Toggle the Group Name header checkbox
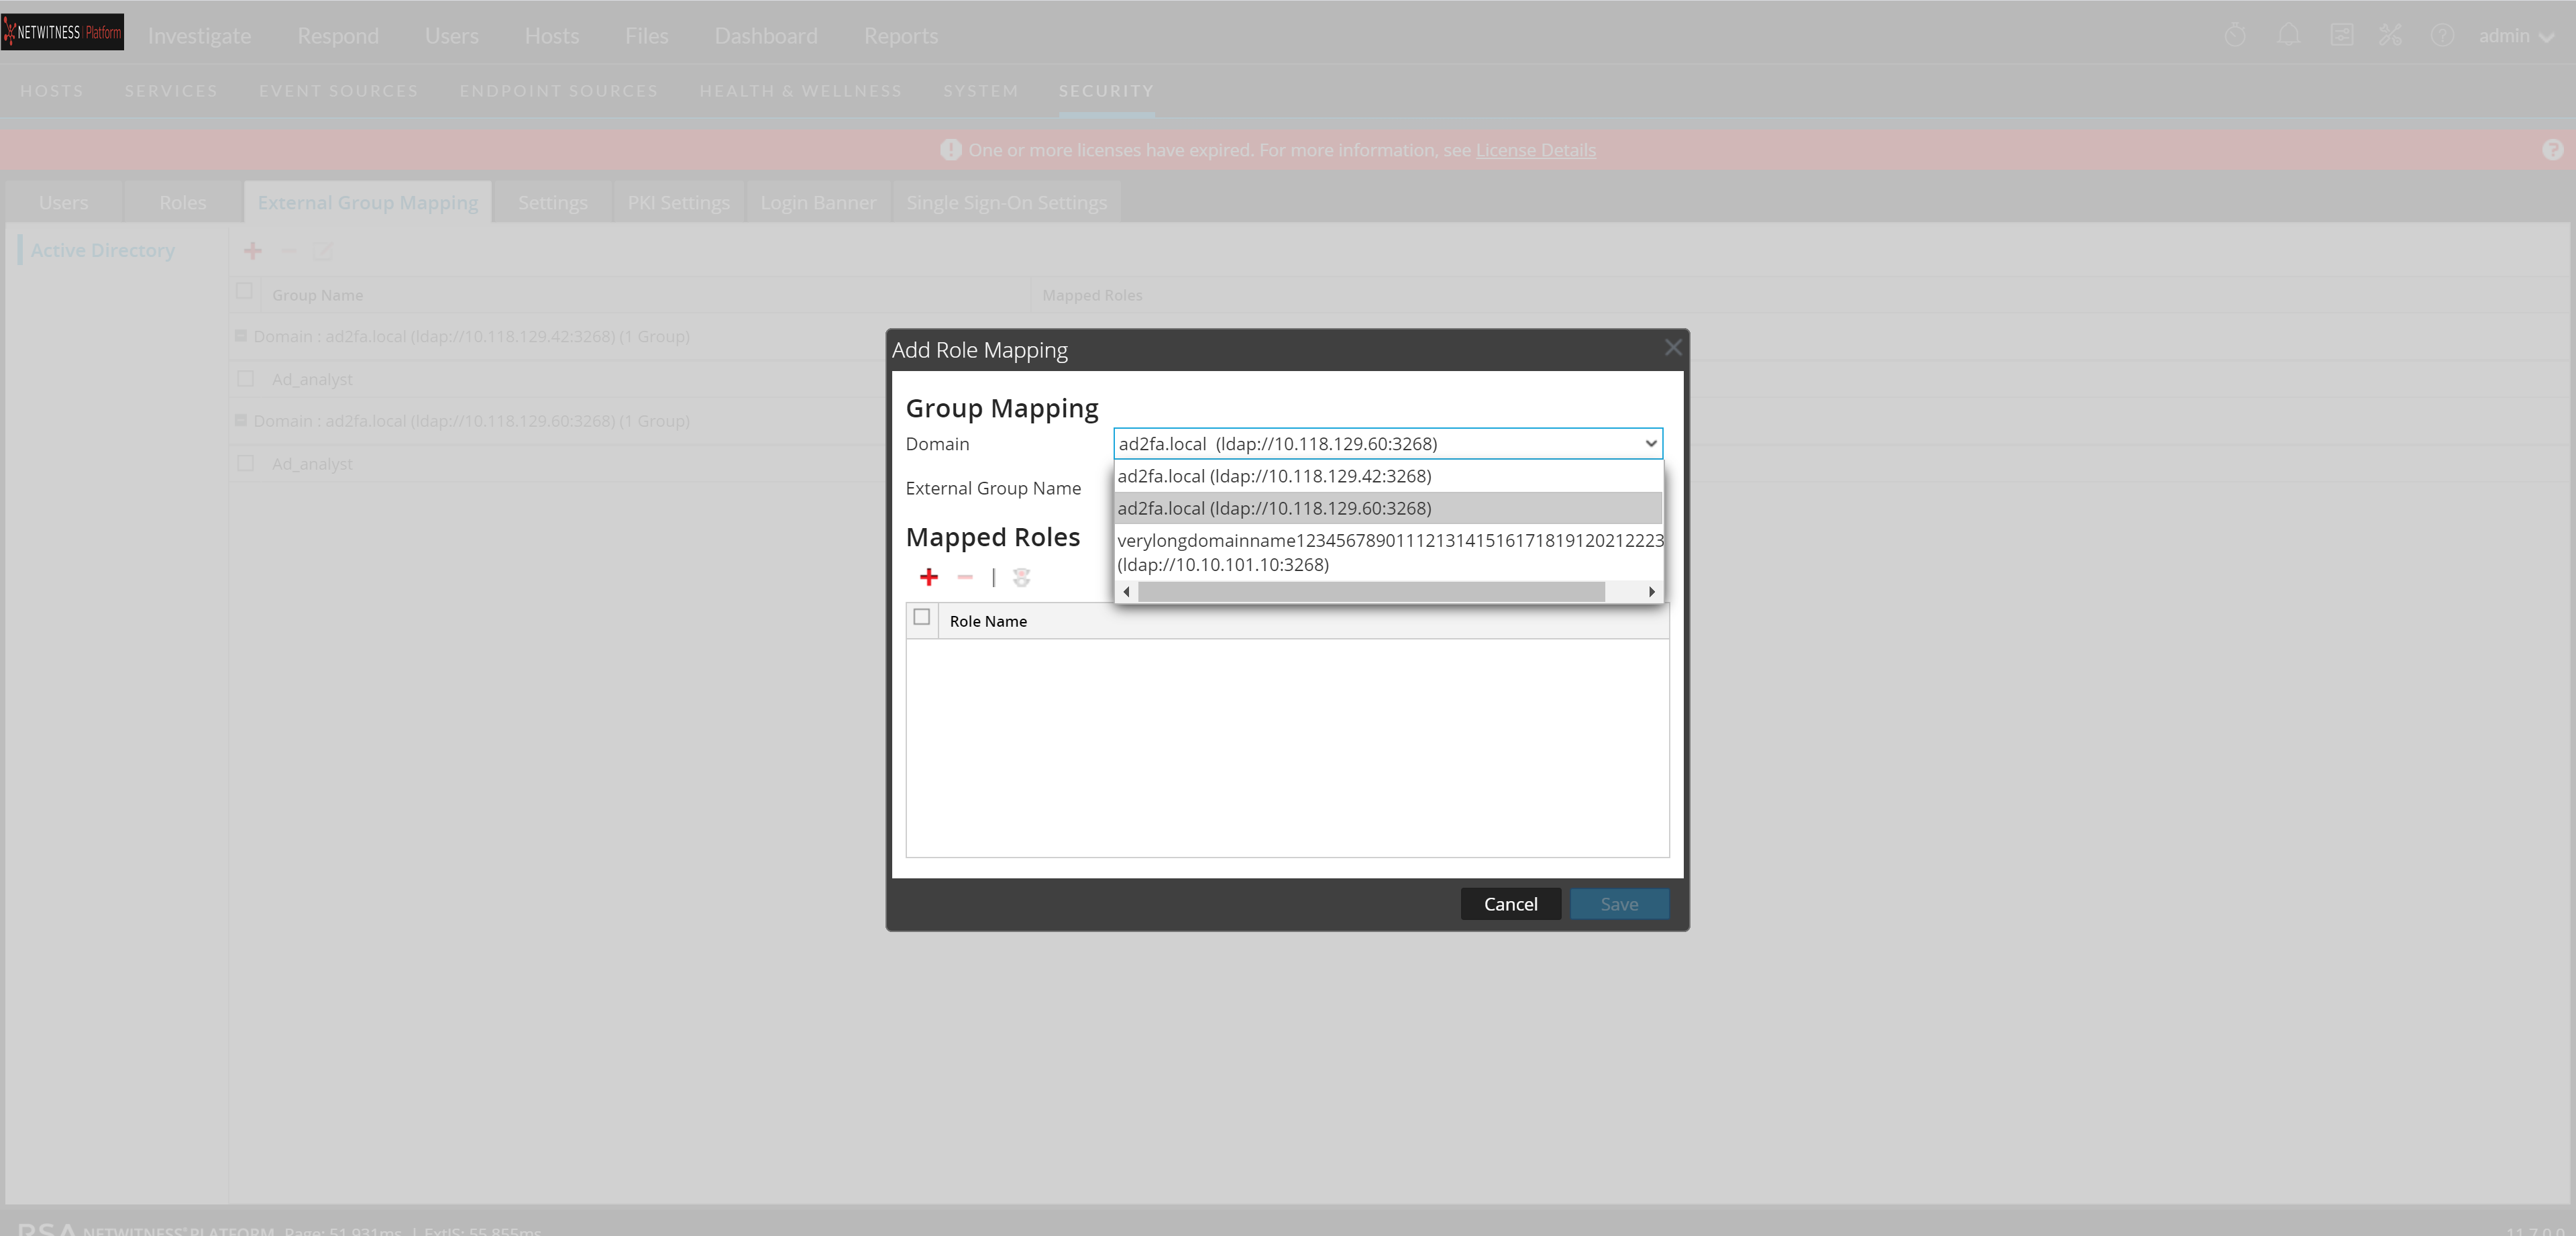Viewport: 2576px width, 1236px height. coord(244,291)
